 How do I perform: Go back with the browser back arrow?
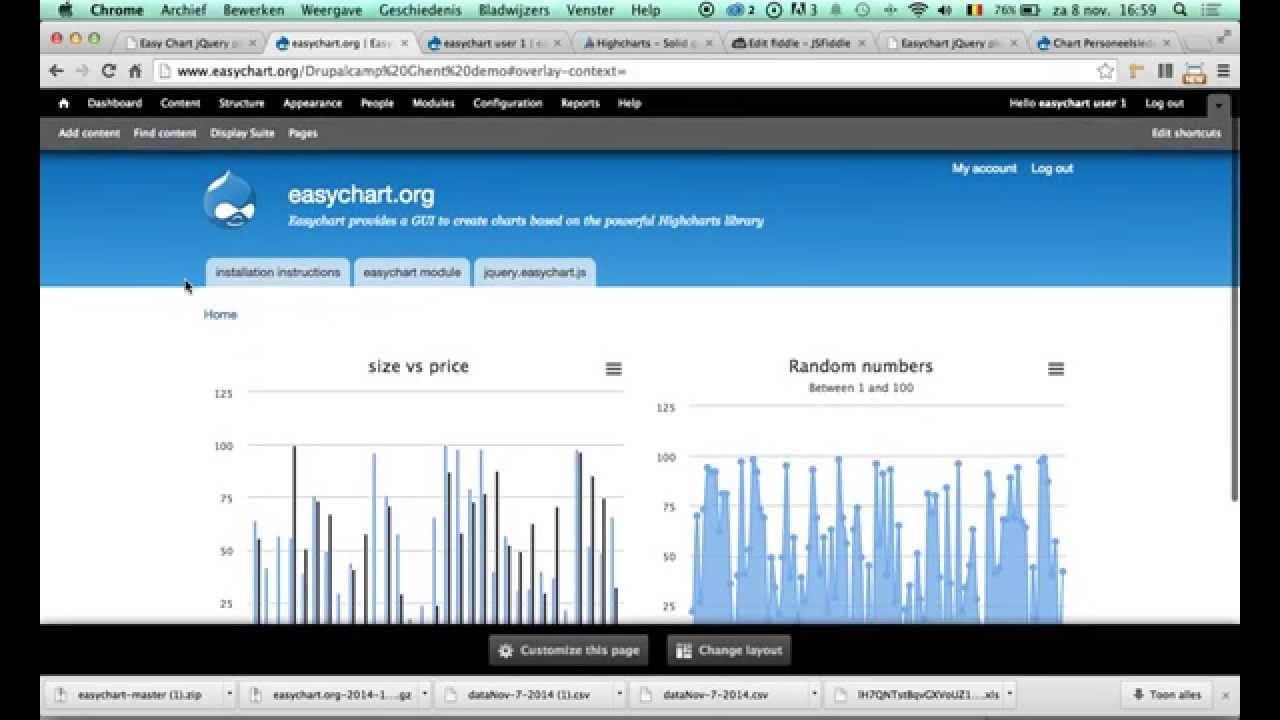57,71
